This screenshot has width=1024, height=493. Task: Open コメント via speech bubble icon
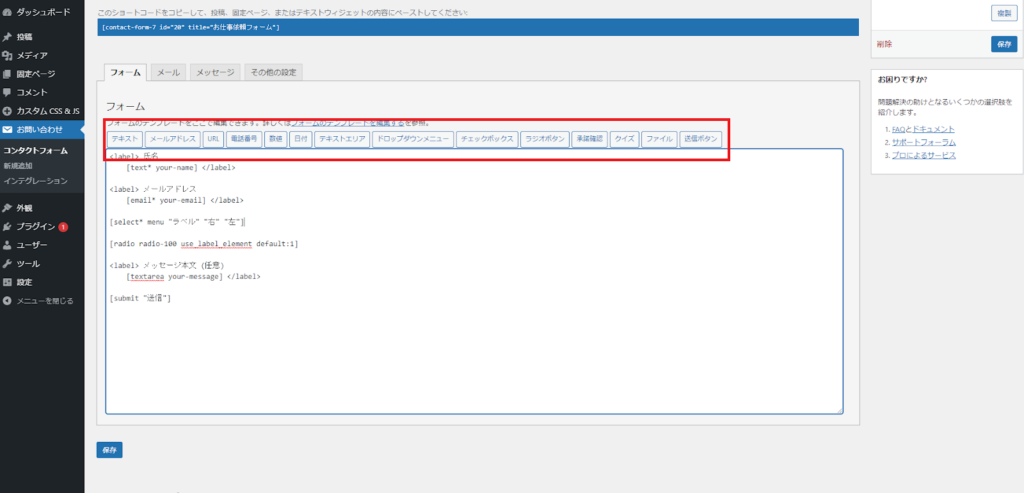pos(8,92)
